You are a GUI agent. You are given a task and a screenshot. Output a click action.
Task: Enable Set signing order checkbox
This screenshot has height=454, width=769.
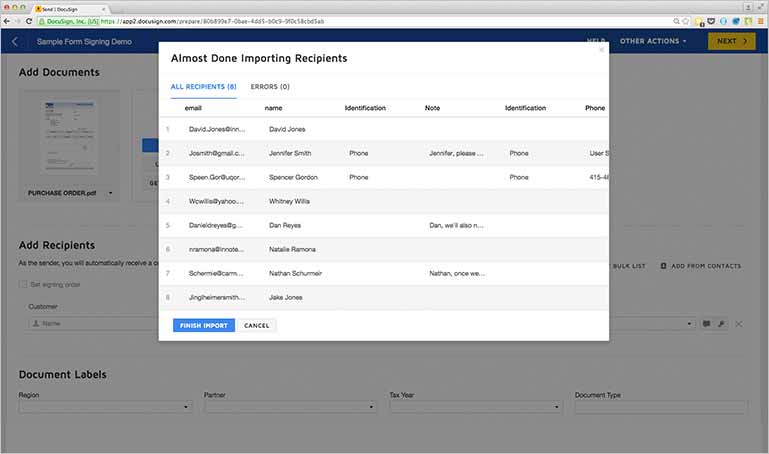24,285
